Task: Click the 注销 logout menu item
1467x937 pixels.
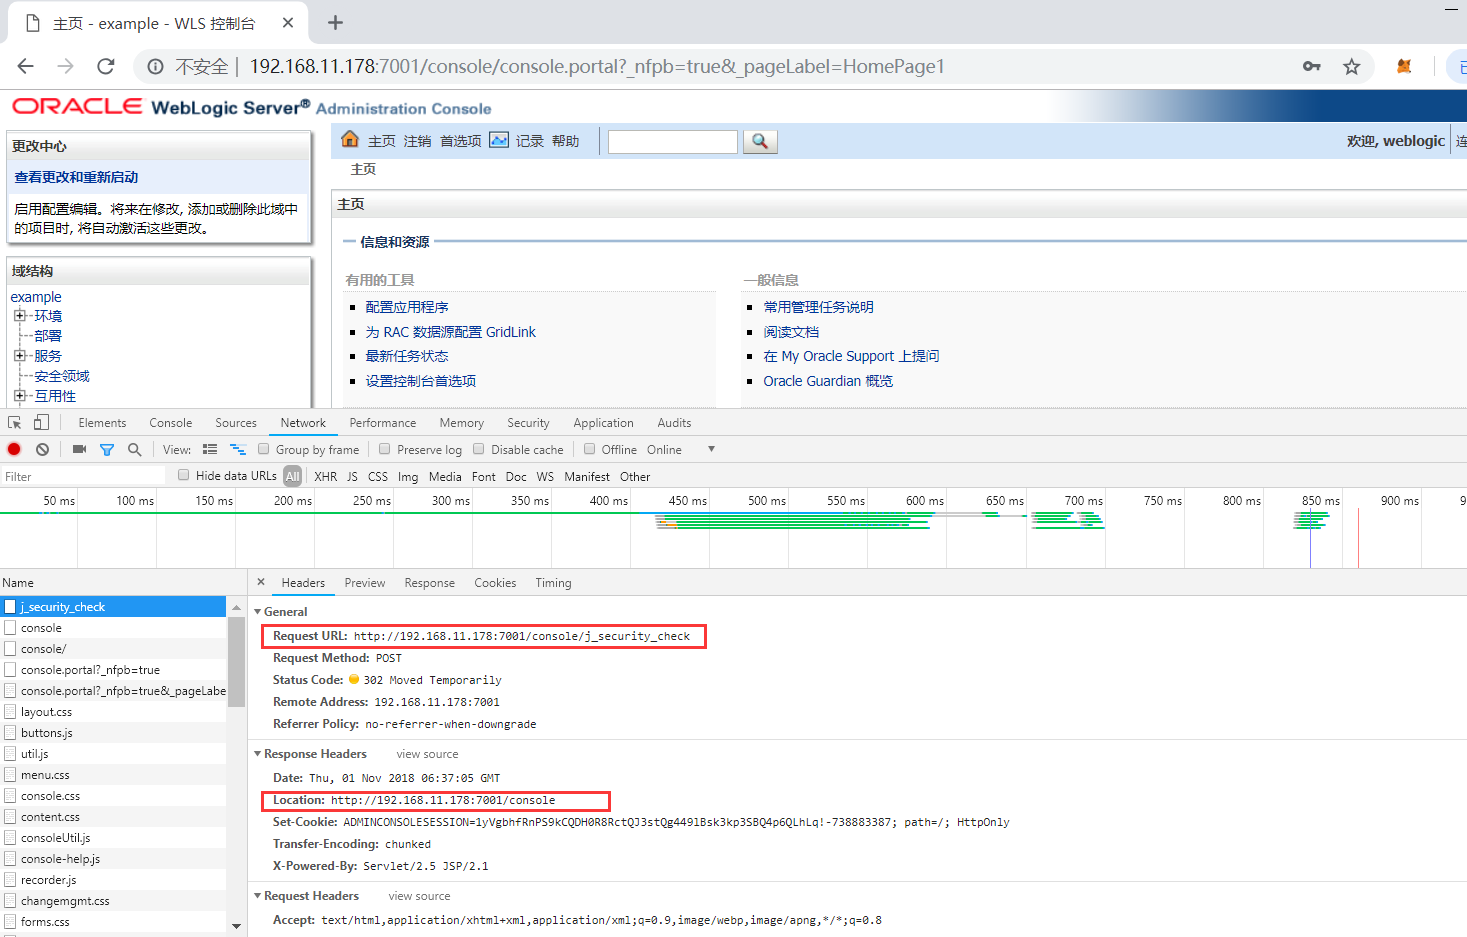Action: [x=418, y=141]
